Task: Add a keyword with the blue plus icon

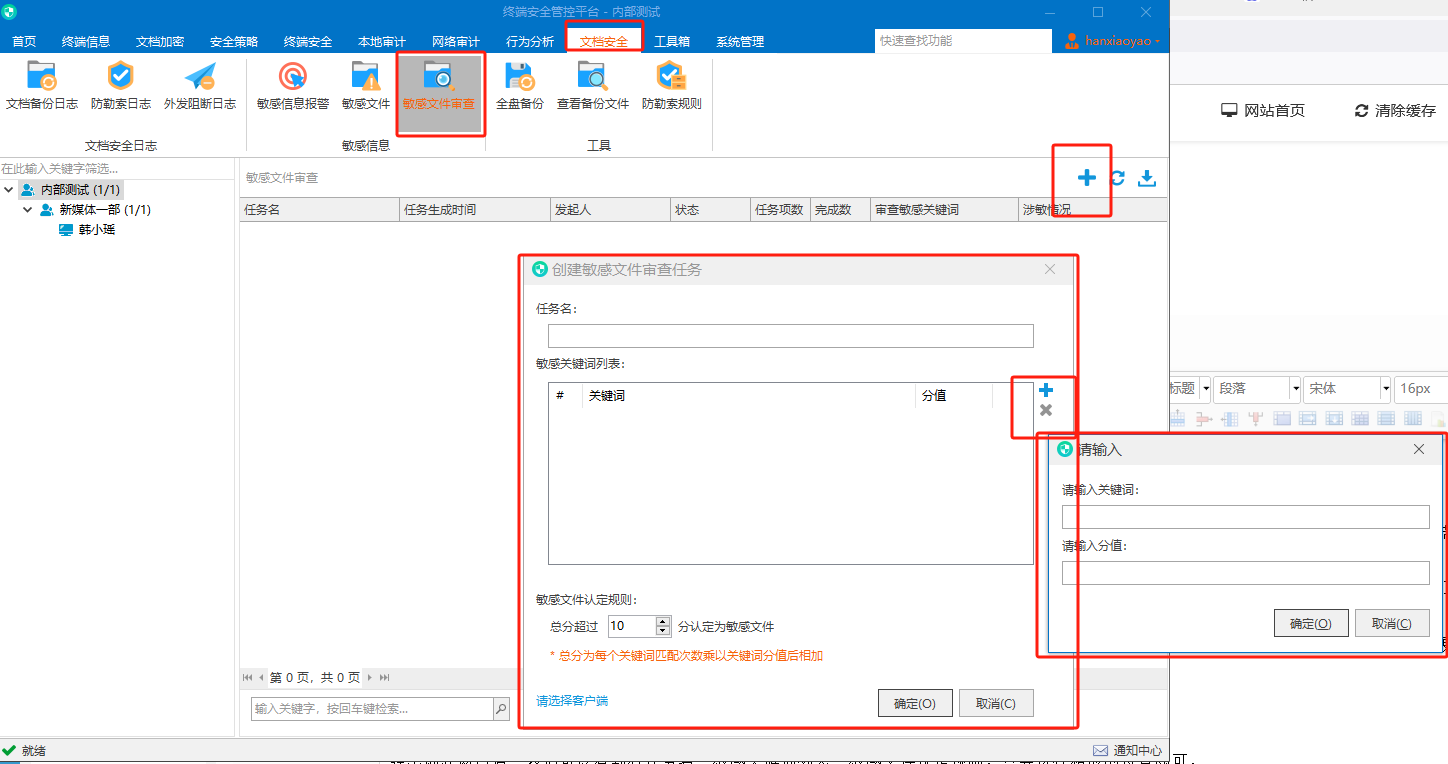Action: coord(1046,390)
